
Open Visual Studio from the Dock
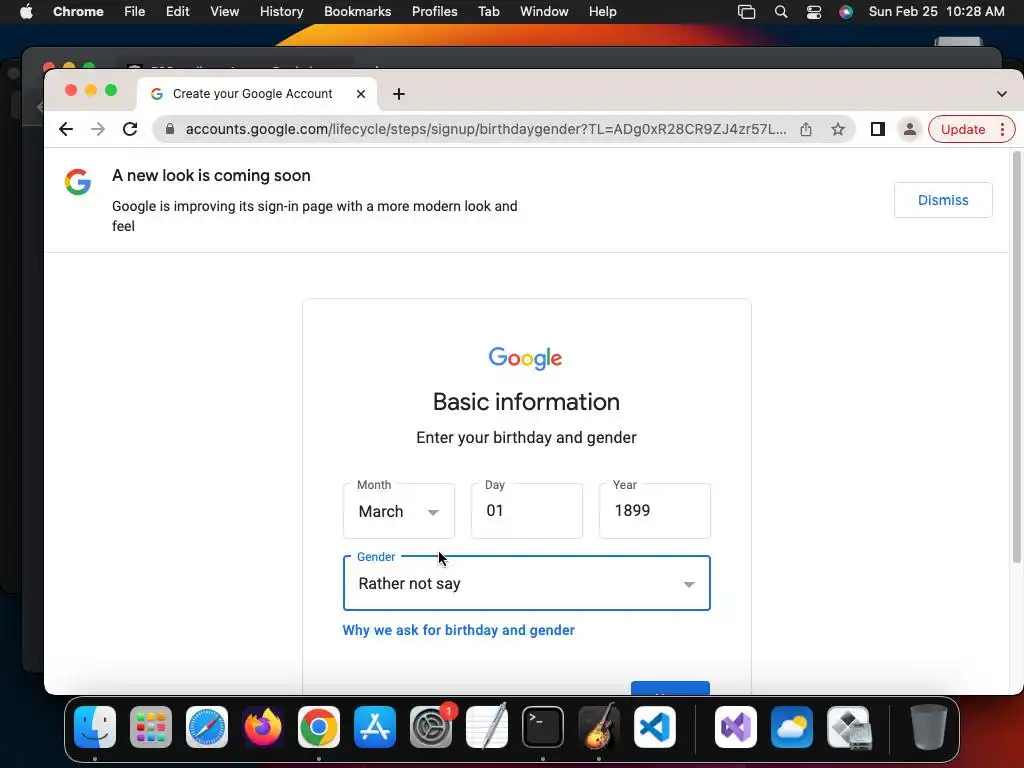click(736, 727)
